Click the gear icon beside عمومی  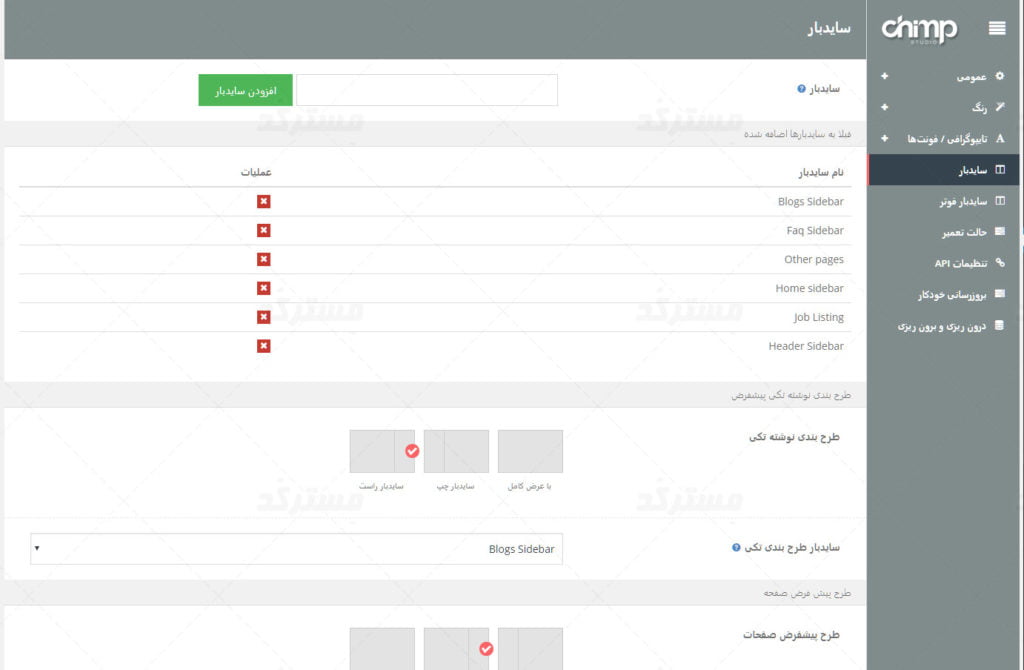pos(999,76)
